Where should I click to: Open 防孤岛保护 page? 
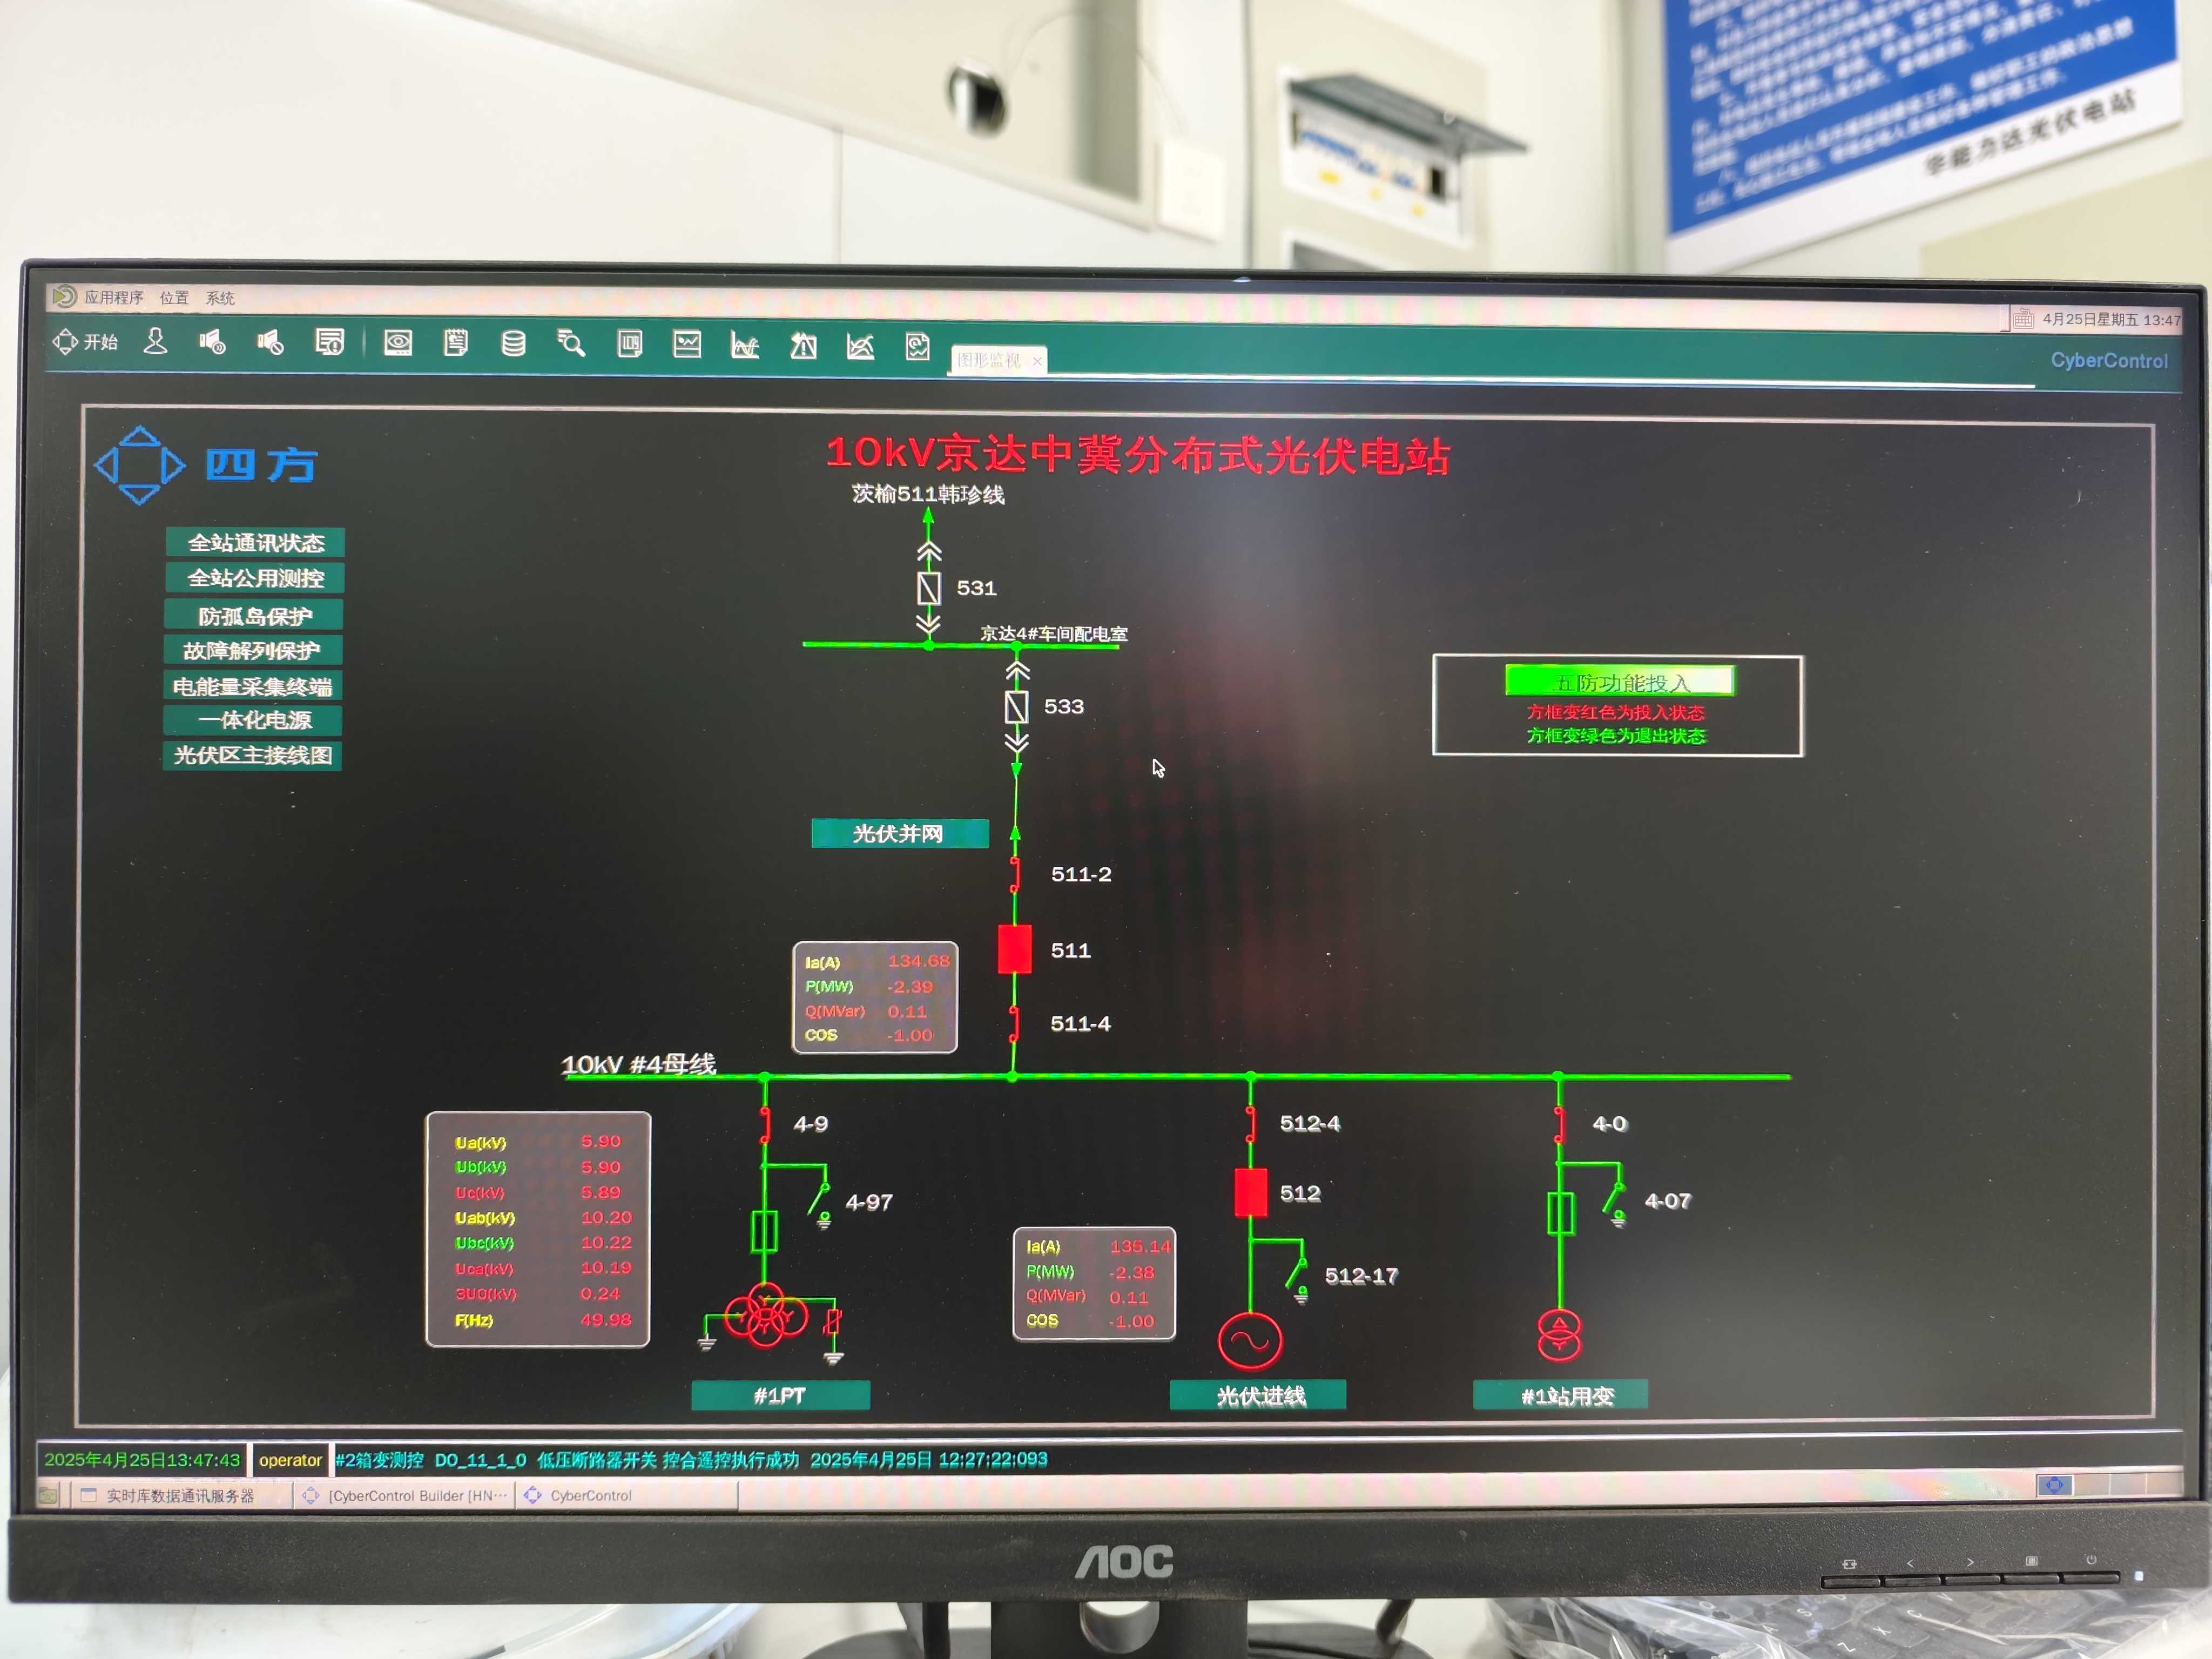click(x=255, y=615)
